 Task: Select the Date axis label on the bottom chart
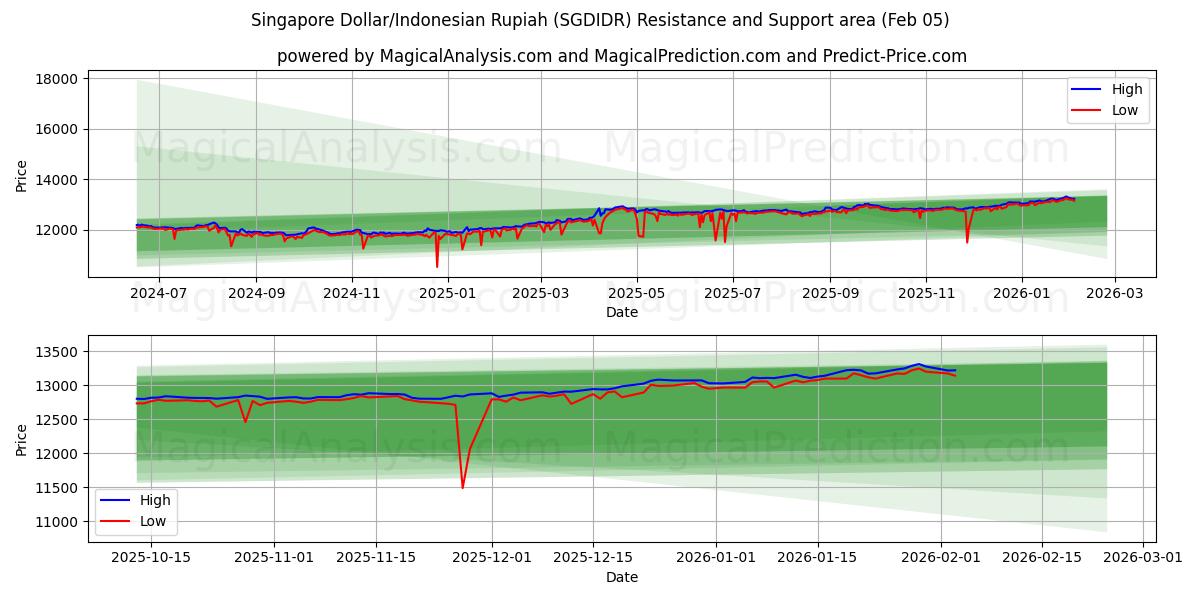click(621, 577)
